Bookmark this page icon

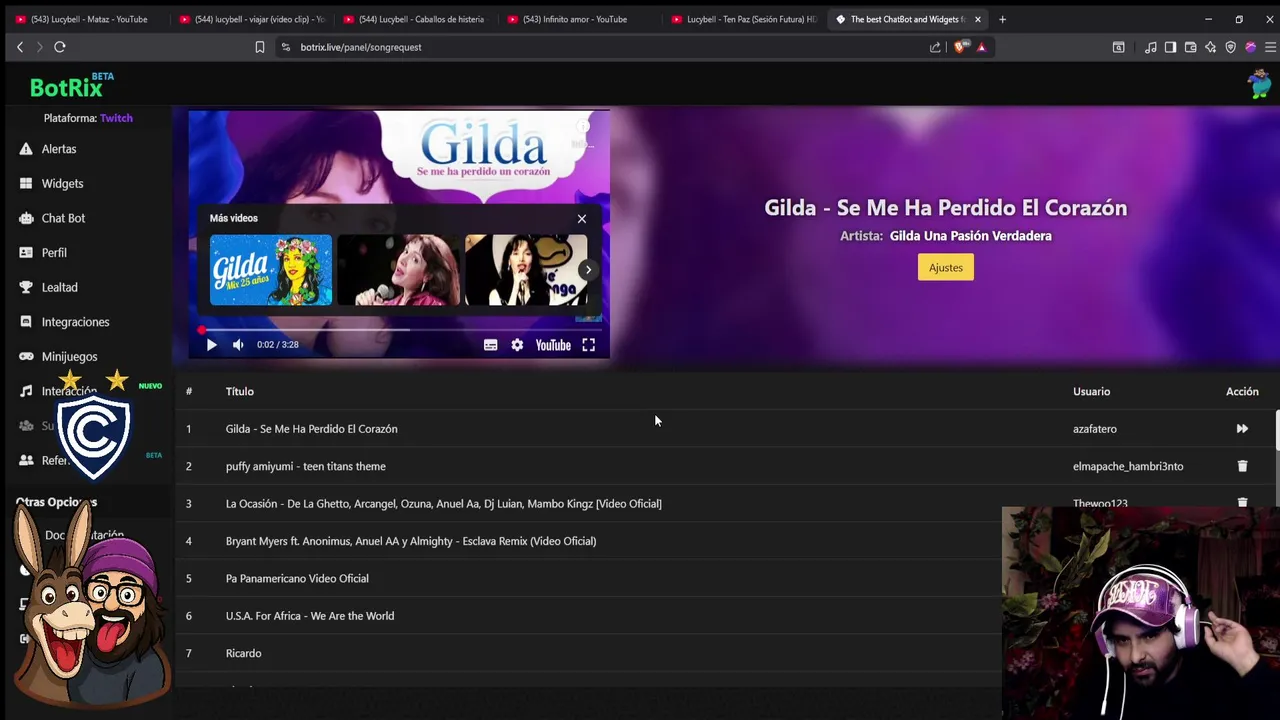[259, 47]
